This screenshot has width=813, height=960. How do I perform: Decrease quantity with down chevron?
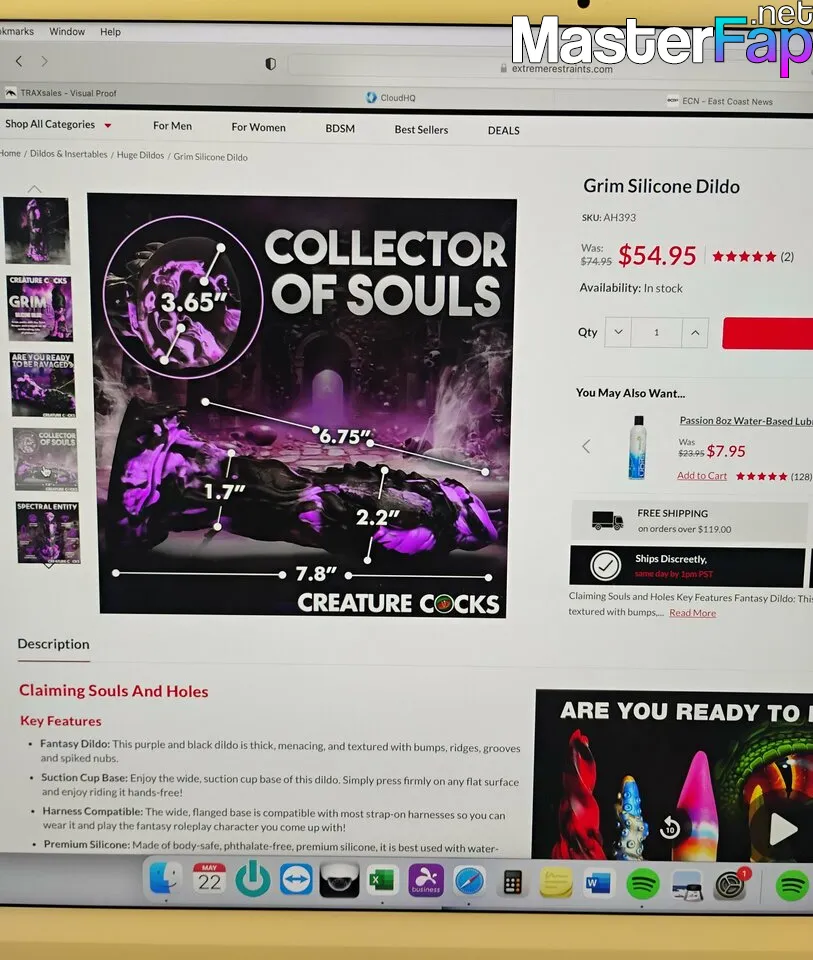point(618,332)
